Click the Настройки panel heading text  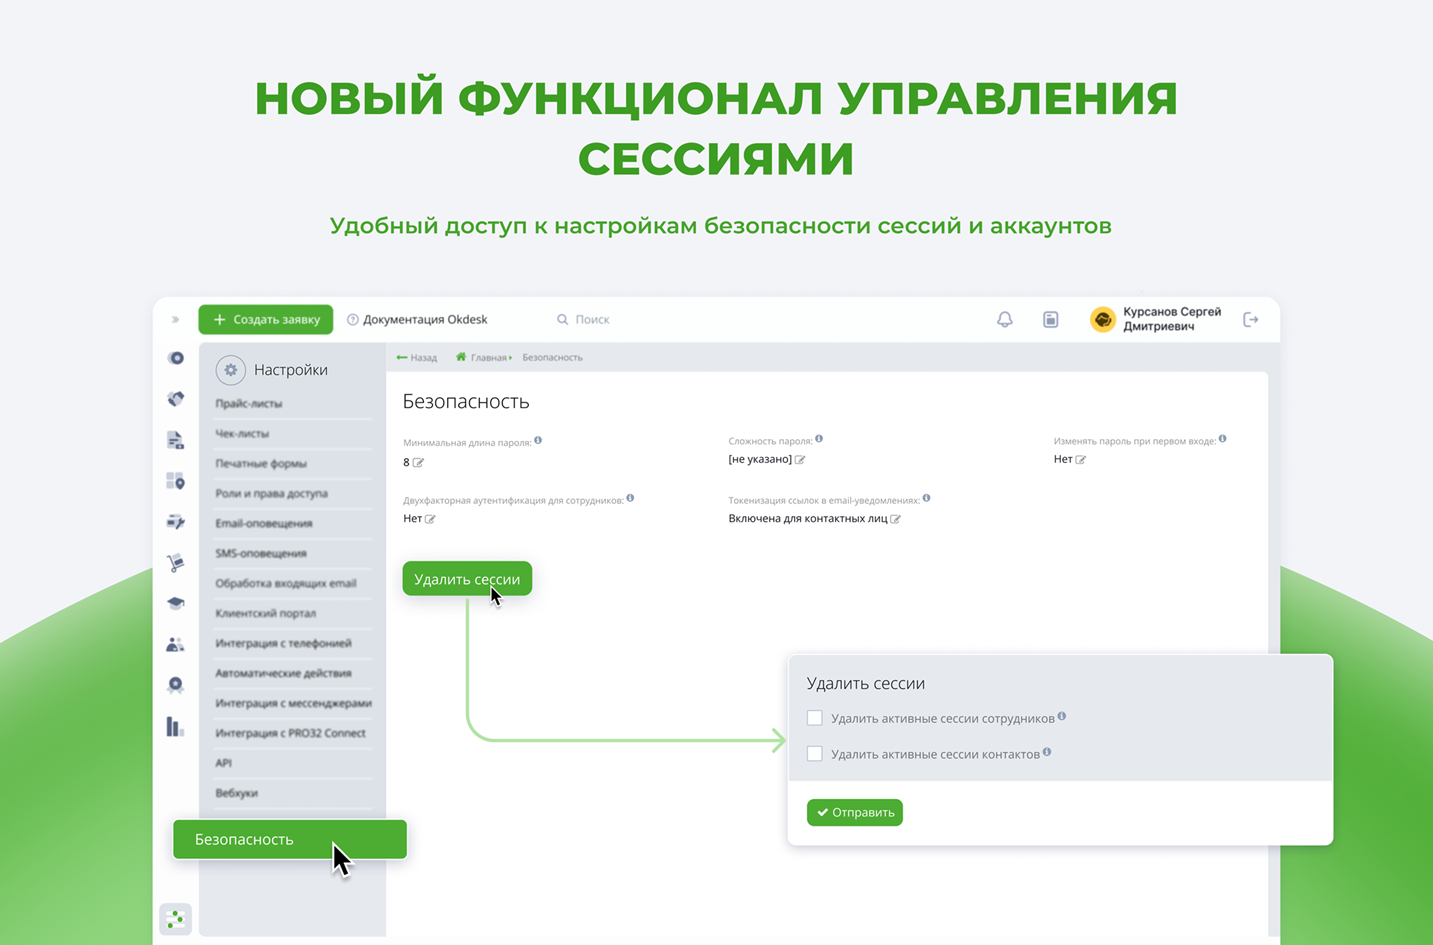[291, 370]
